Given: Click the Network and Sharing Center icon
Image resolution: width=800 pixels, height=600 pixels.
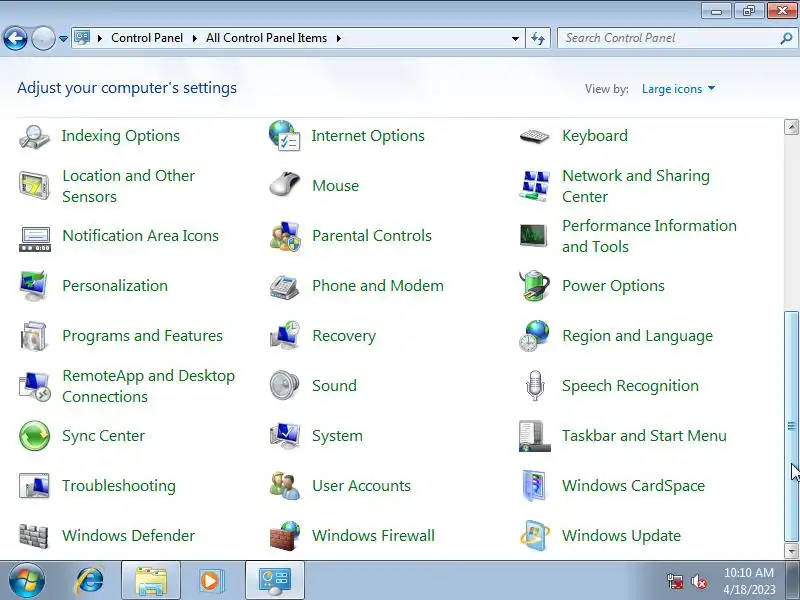Looking at the screenshot, I should point(534,186).
